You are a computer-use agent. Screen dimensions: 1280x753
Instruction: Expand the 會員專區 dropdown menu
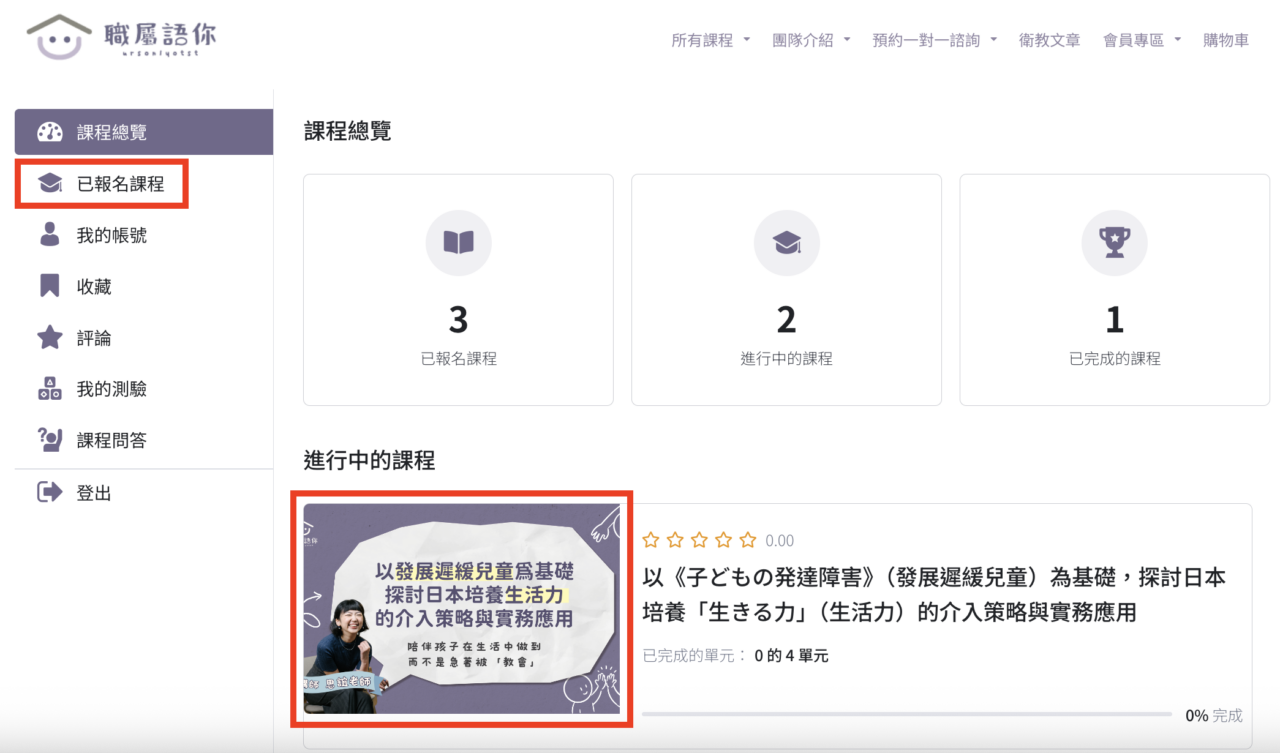click(1141, 41)
